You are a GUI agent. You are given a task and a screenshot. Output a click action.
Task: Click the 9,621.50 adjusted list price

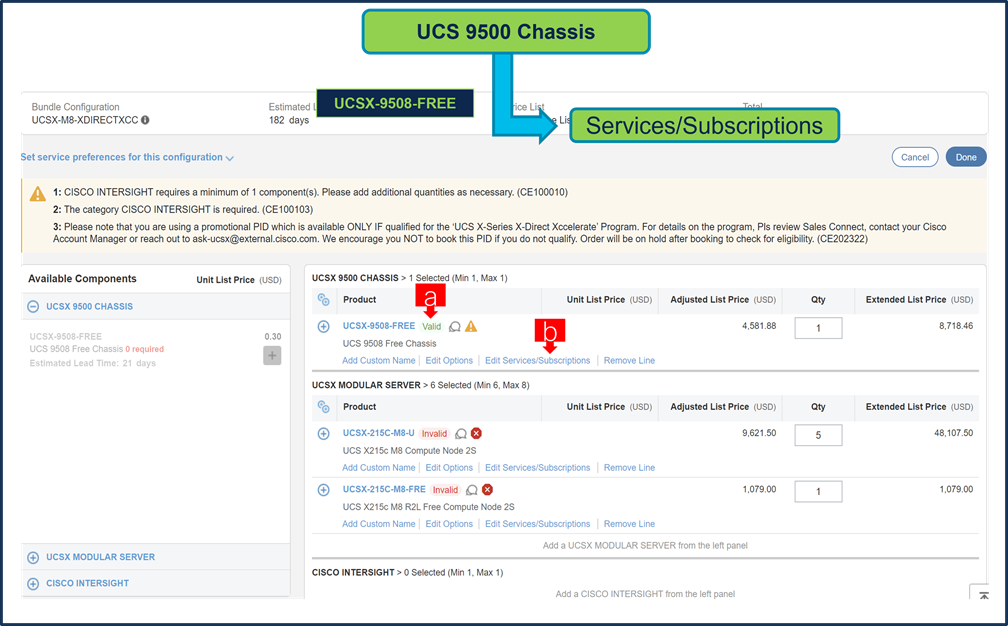pyautogui.click(x=759, y=433)
